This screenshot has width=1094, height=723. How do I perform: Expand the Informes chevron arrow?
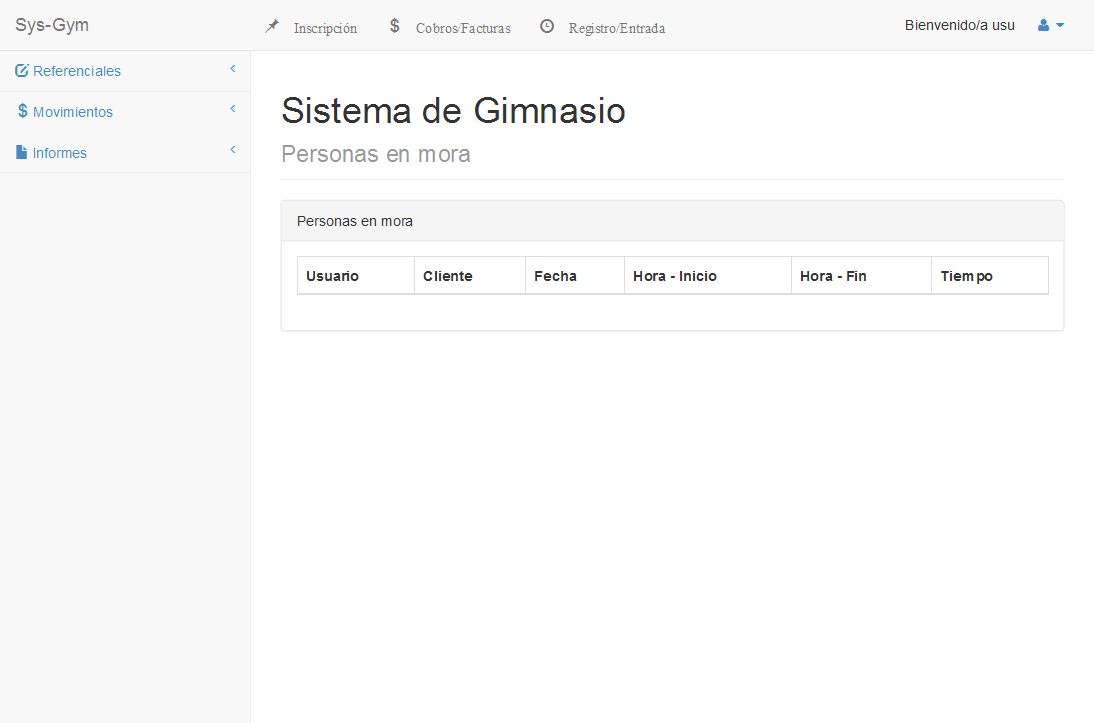(x=233, y=150)
